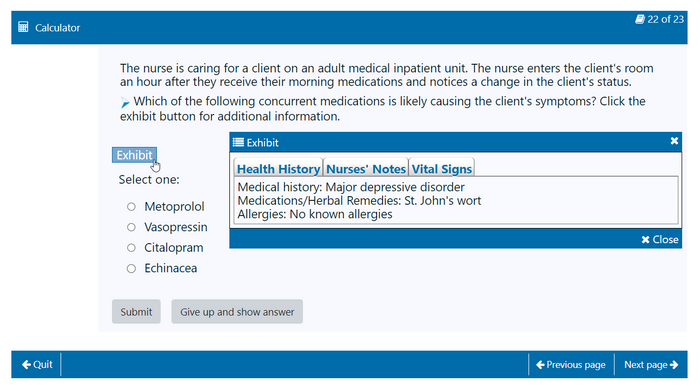Switch to the Health History tab

279,168
